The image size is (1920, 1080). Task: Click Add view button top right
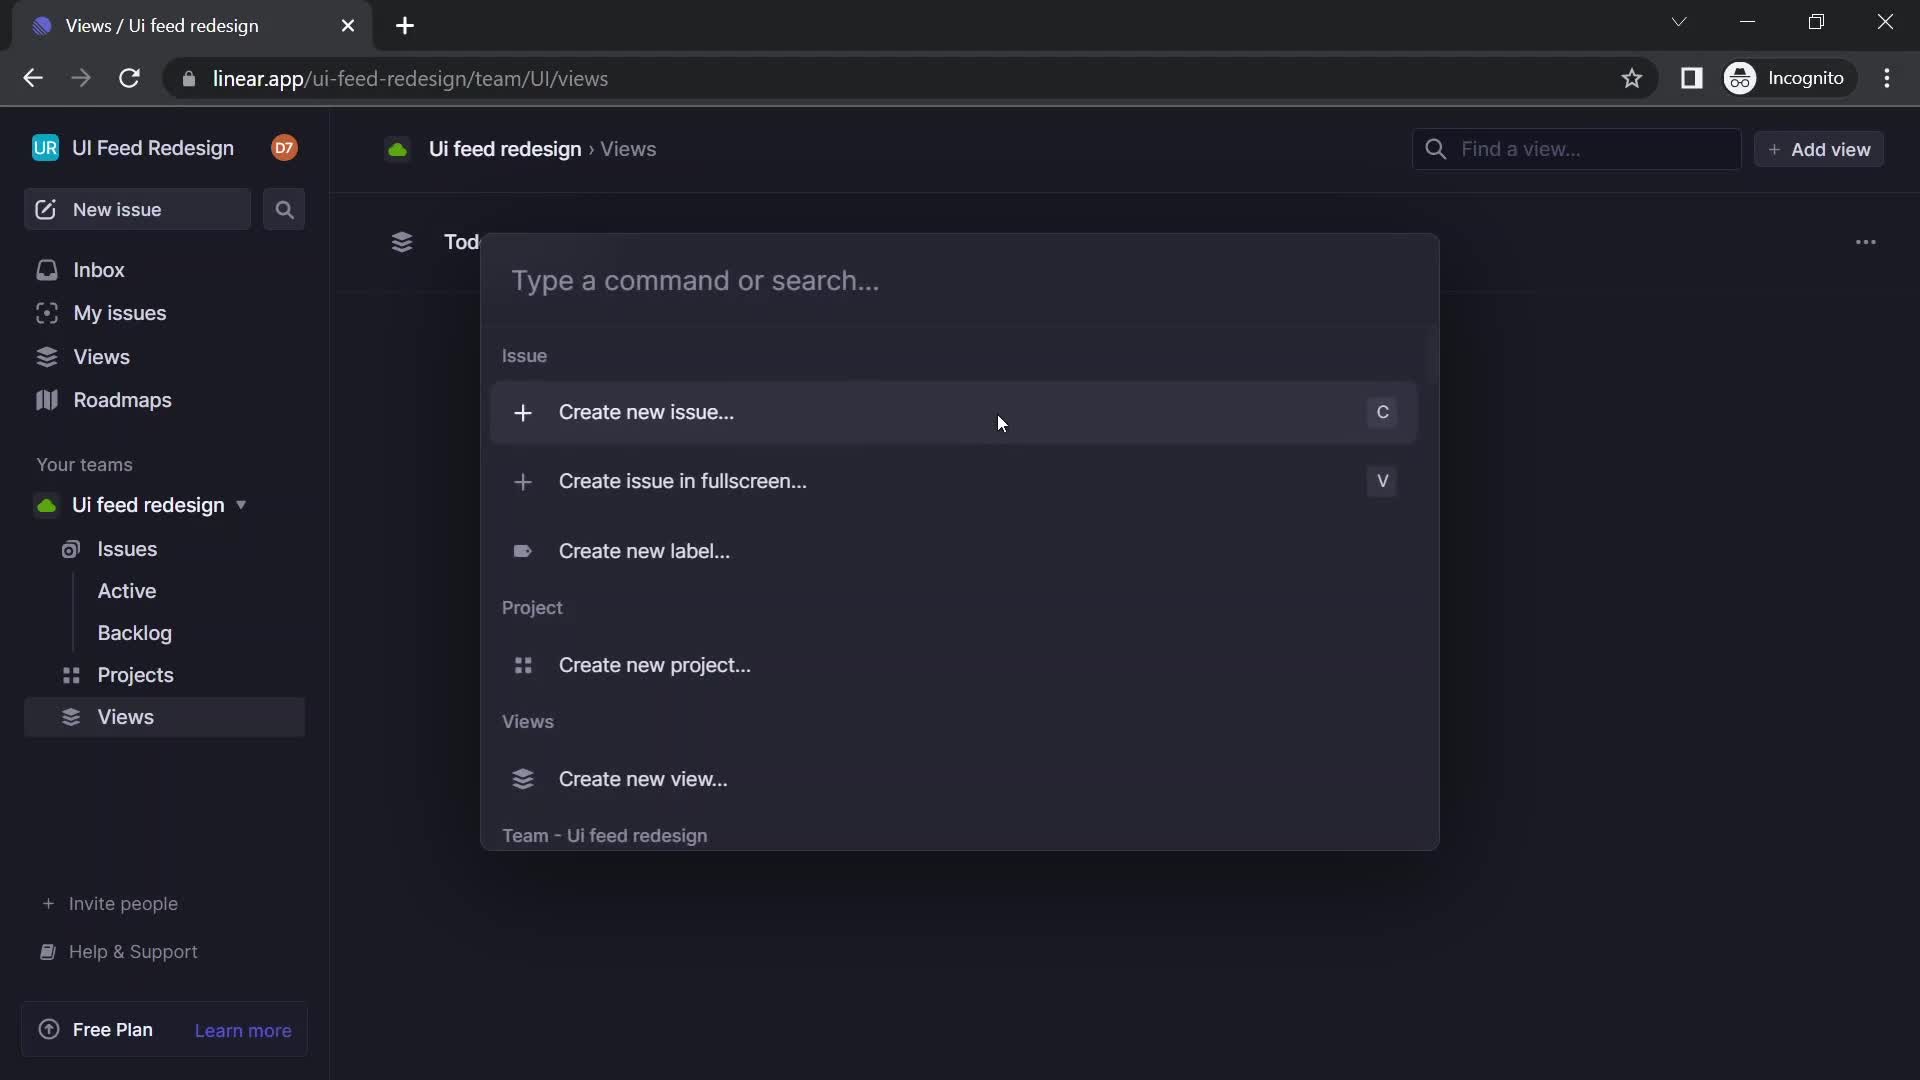tap(1820, 148)
